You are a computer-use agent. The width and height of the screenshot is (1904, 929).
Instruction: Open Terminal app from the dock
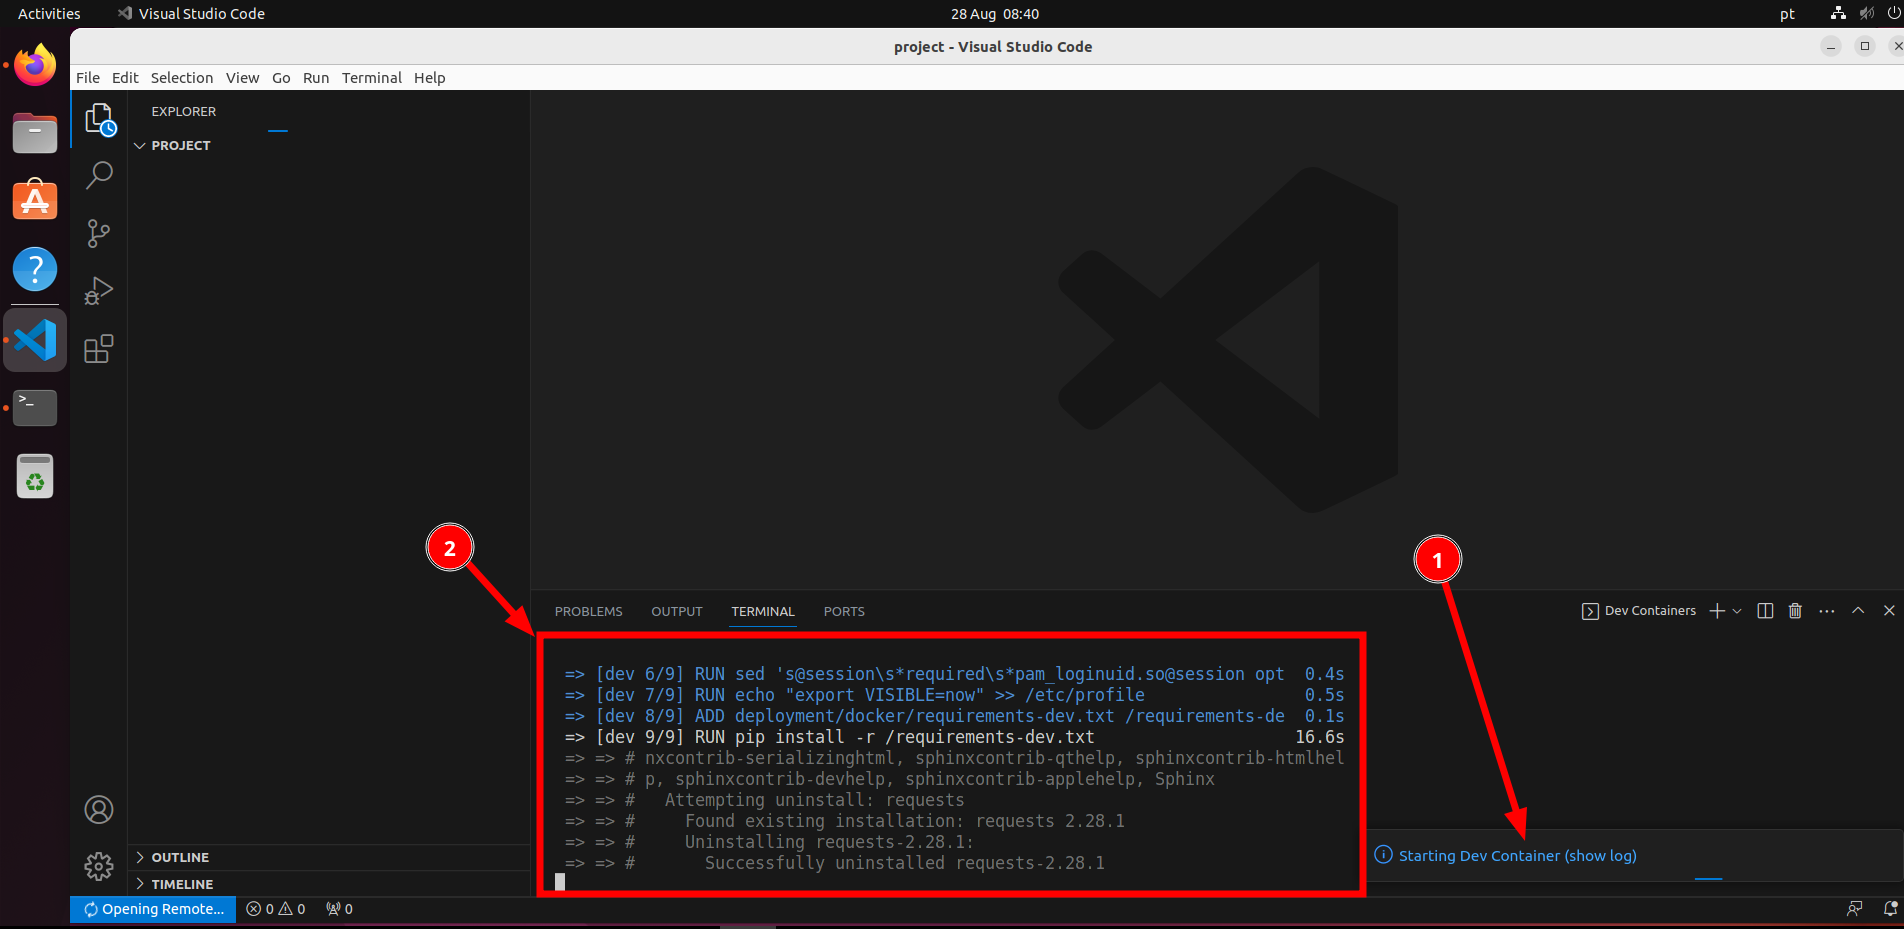click(35, 407)
